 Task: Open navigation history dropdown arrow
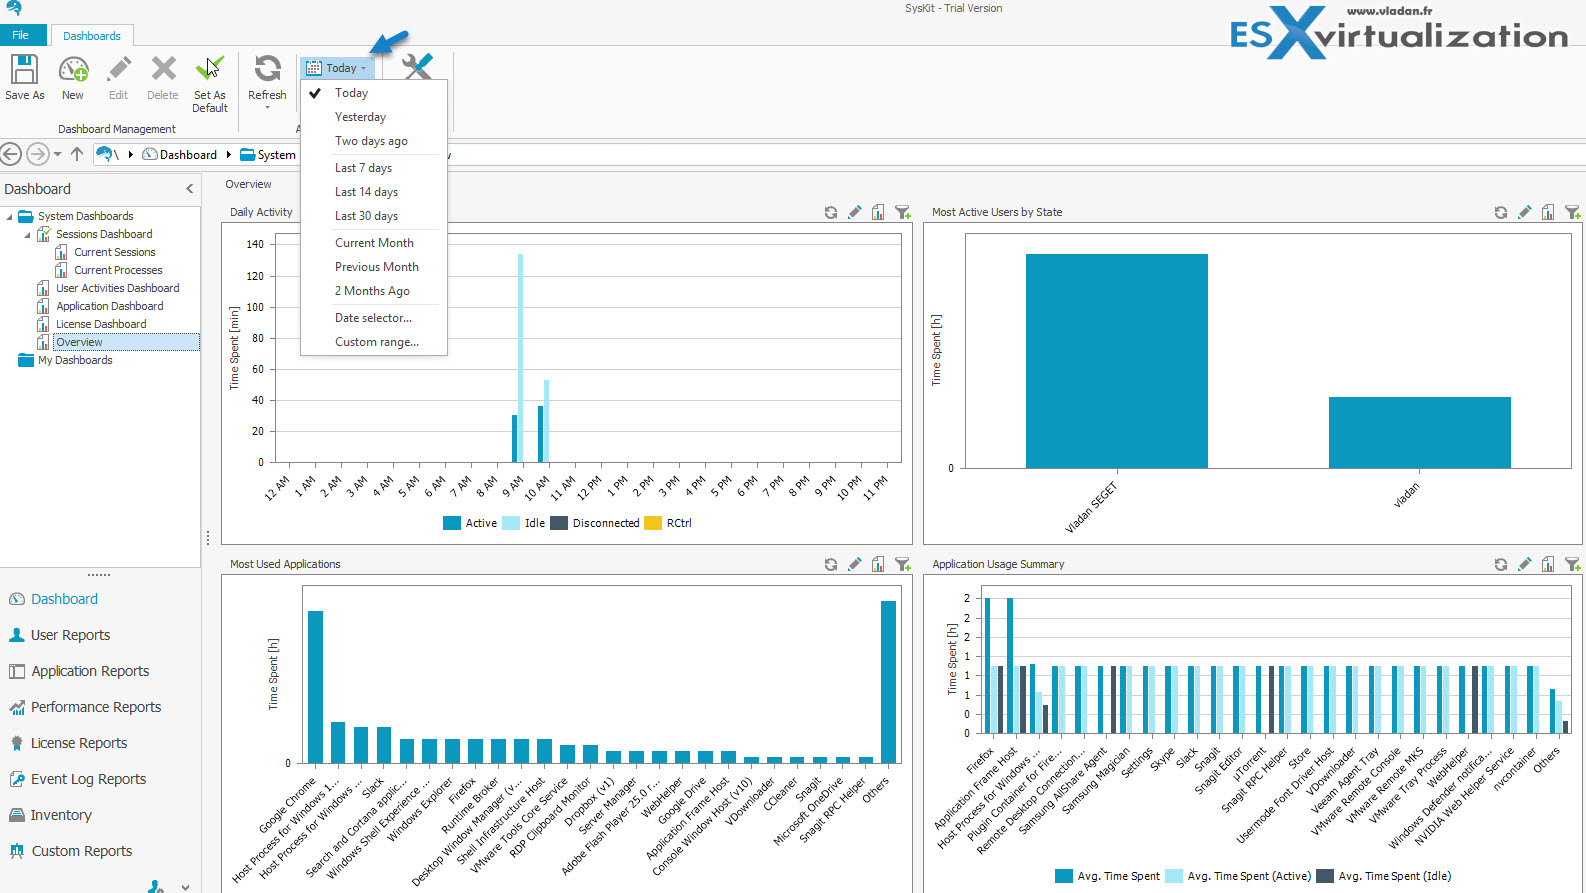57,154
